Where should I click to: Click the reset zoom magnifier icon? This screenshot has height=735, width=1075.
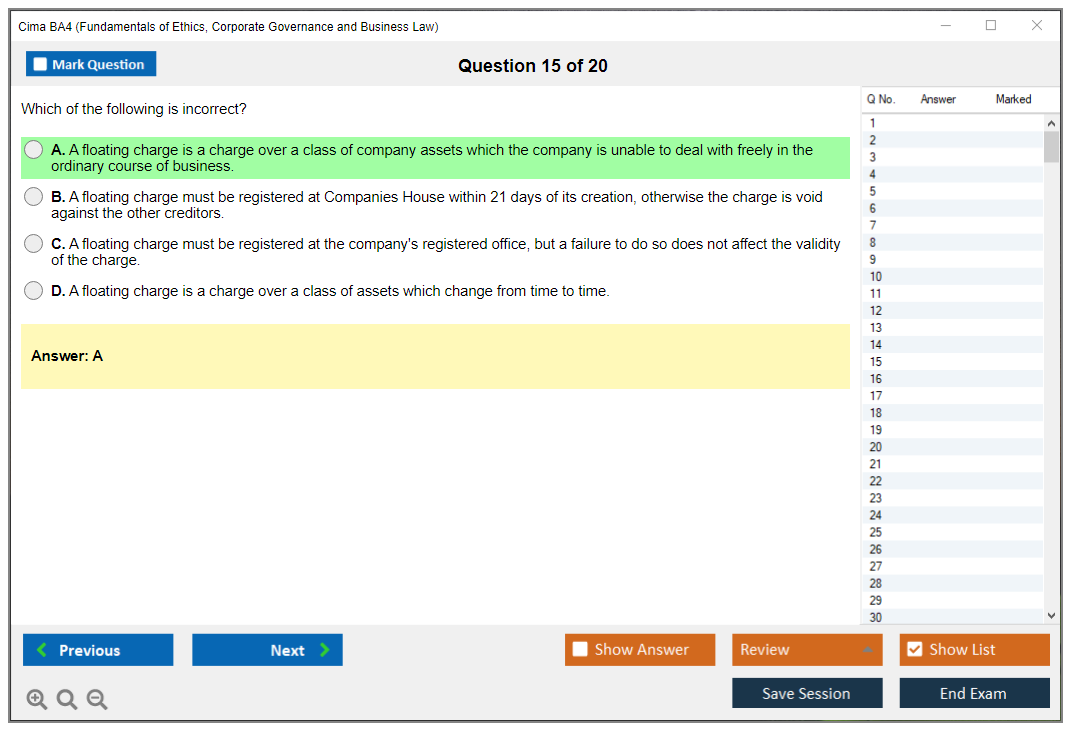pyautogui.click(x=67, y=700)
